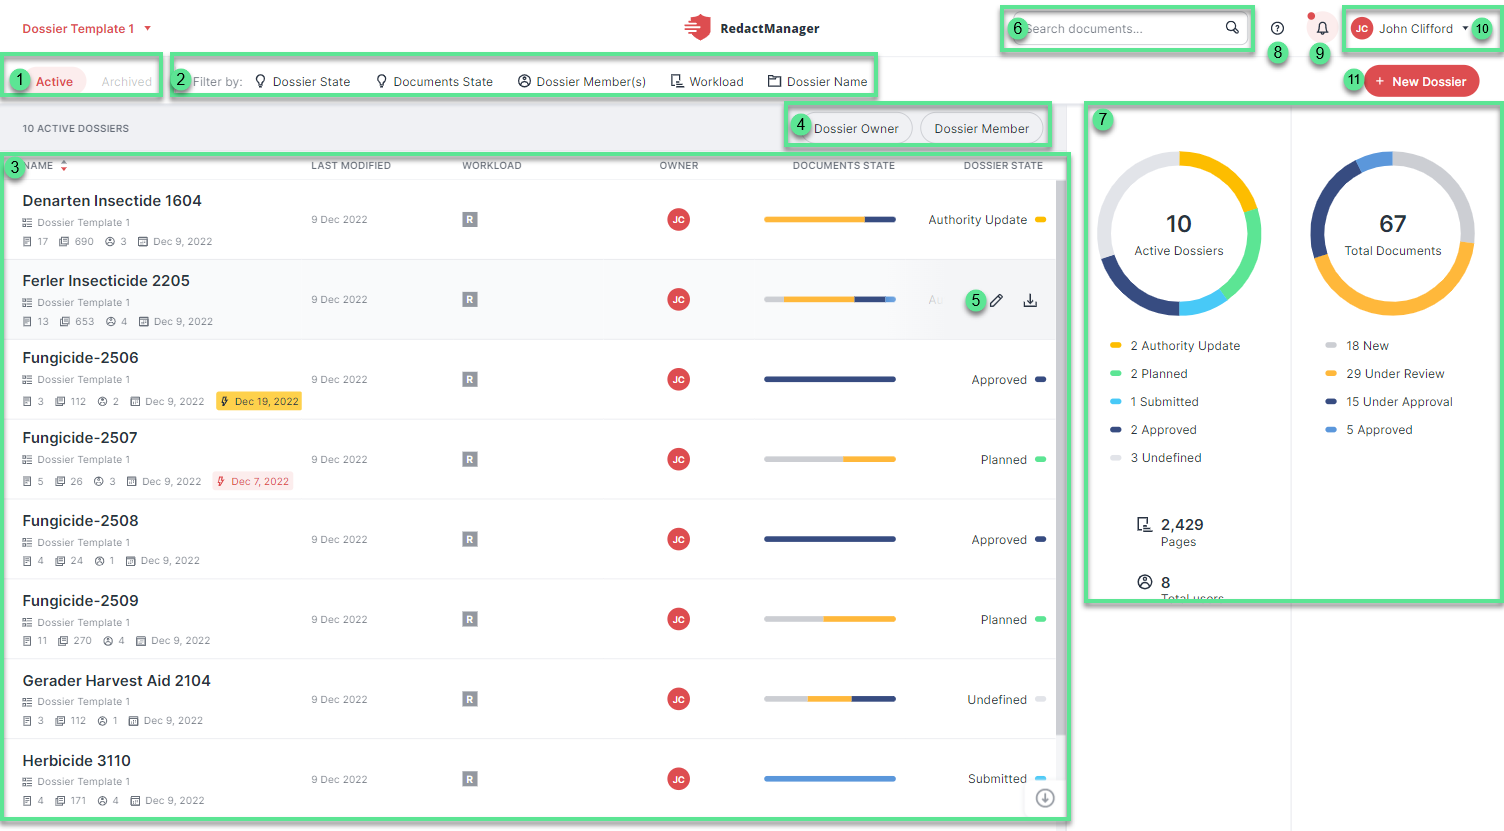The image size is (1504, 831).
Task: Filter documents by 15 Under Approval
Action: pos(1389,402)
